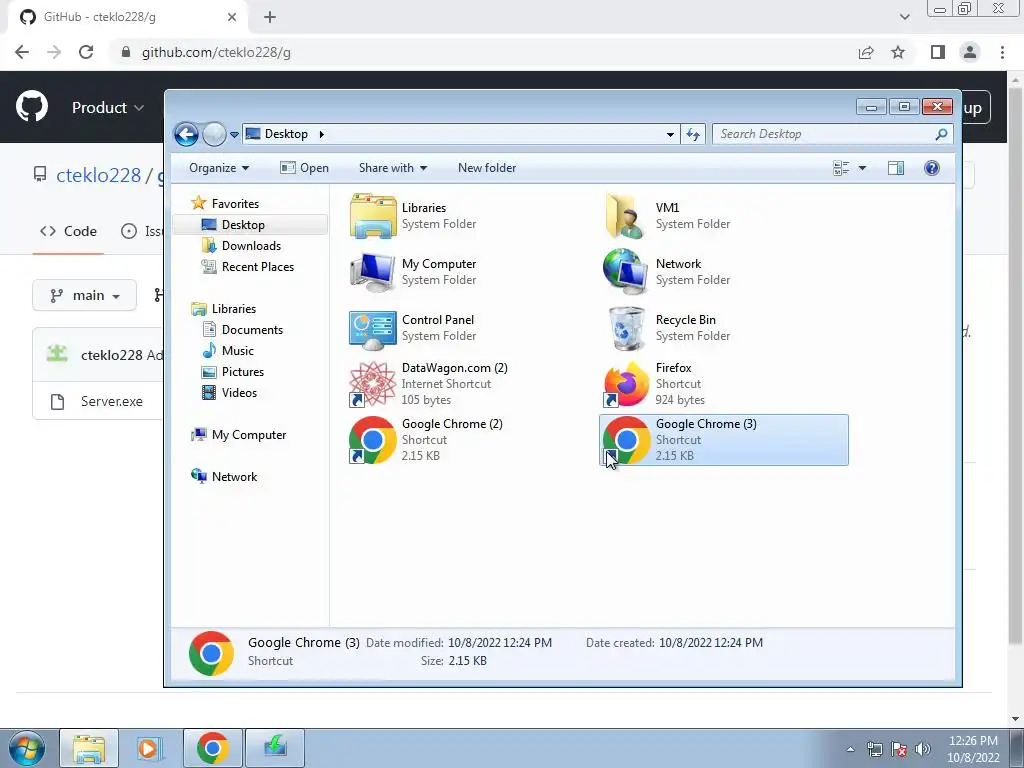The height and width of the screenshot is (768, 1024).
Task: Share this page via Chrome share icon
Action: point(866,52)
